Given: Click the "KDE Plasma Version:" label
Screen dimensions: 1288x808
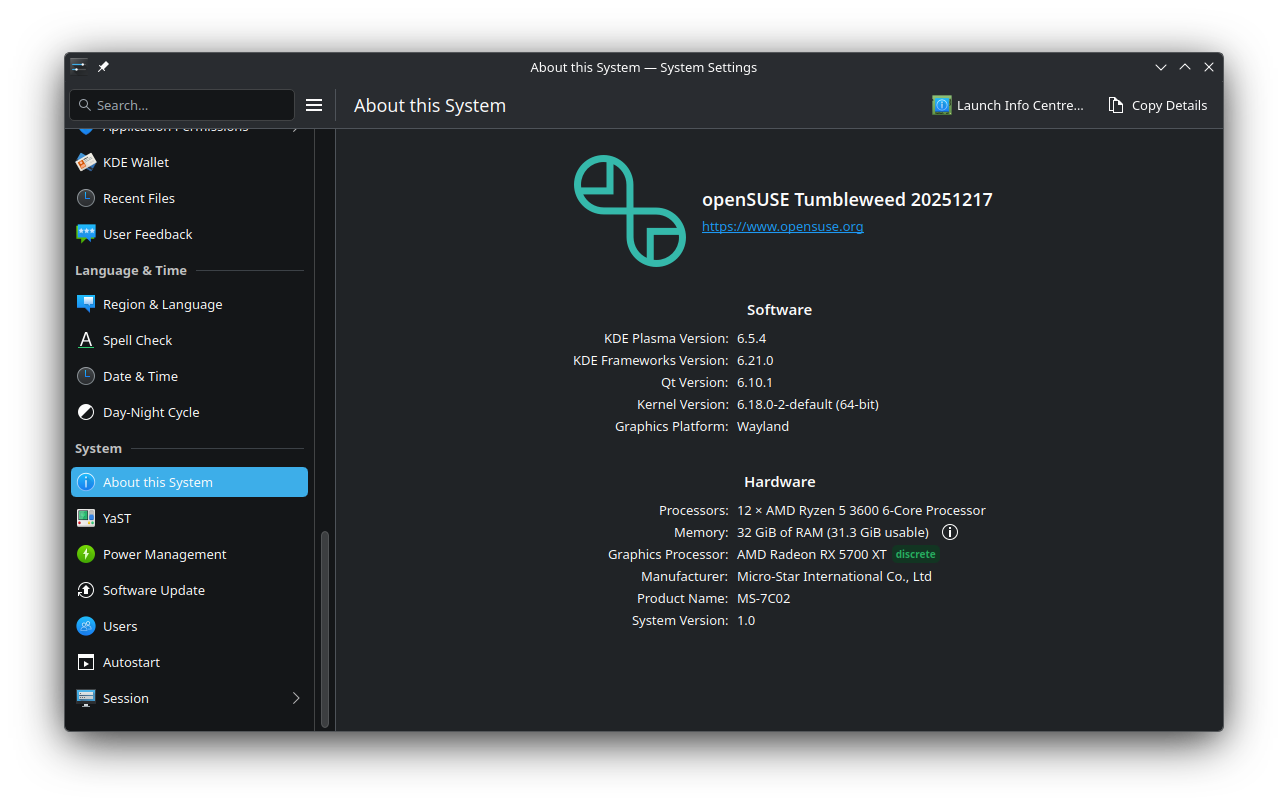Looking at the screenshot, I should pos(666,338).
